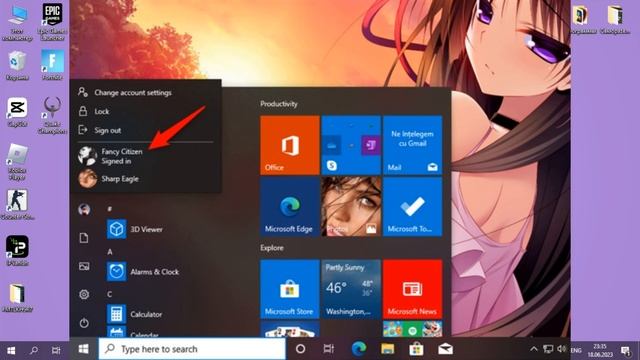
Task: Open Settings gear in the Start menu rail
Action: click(84, 294)
